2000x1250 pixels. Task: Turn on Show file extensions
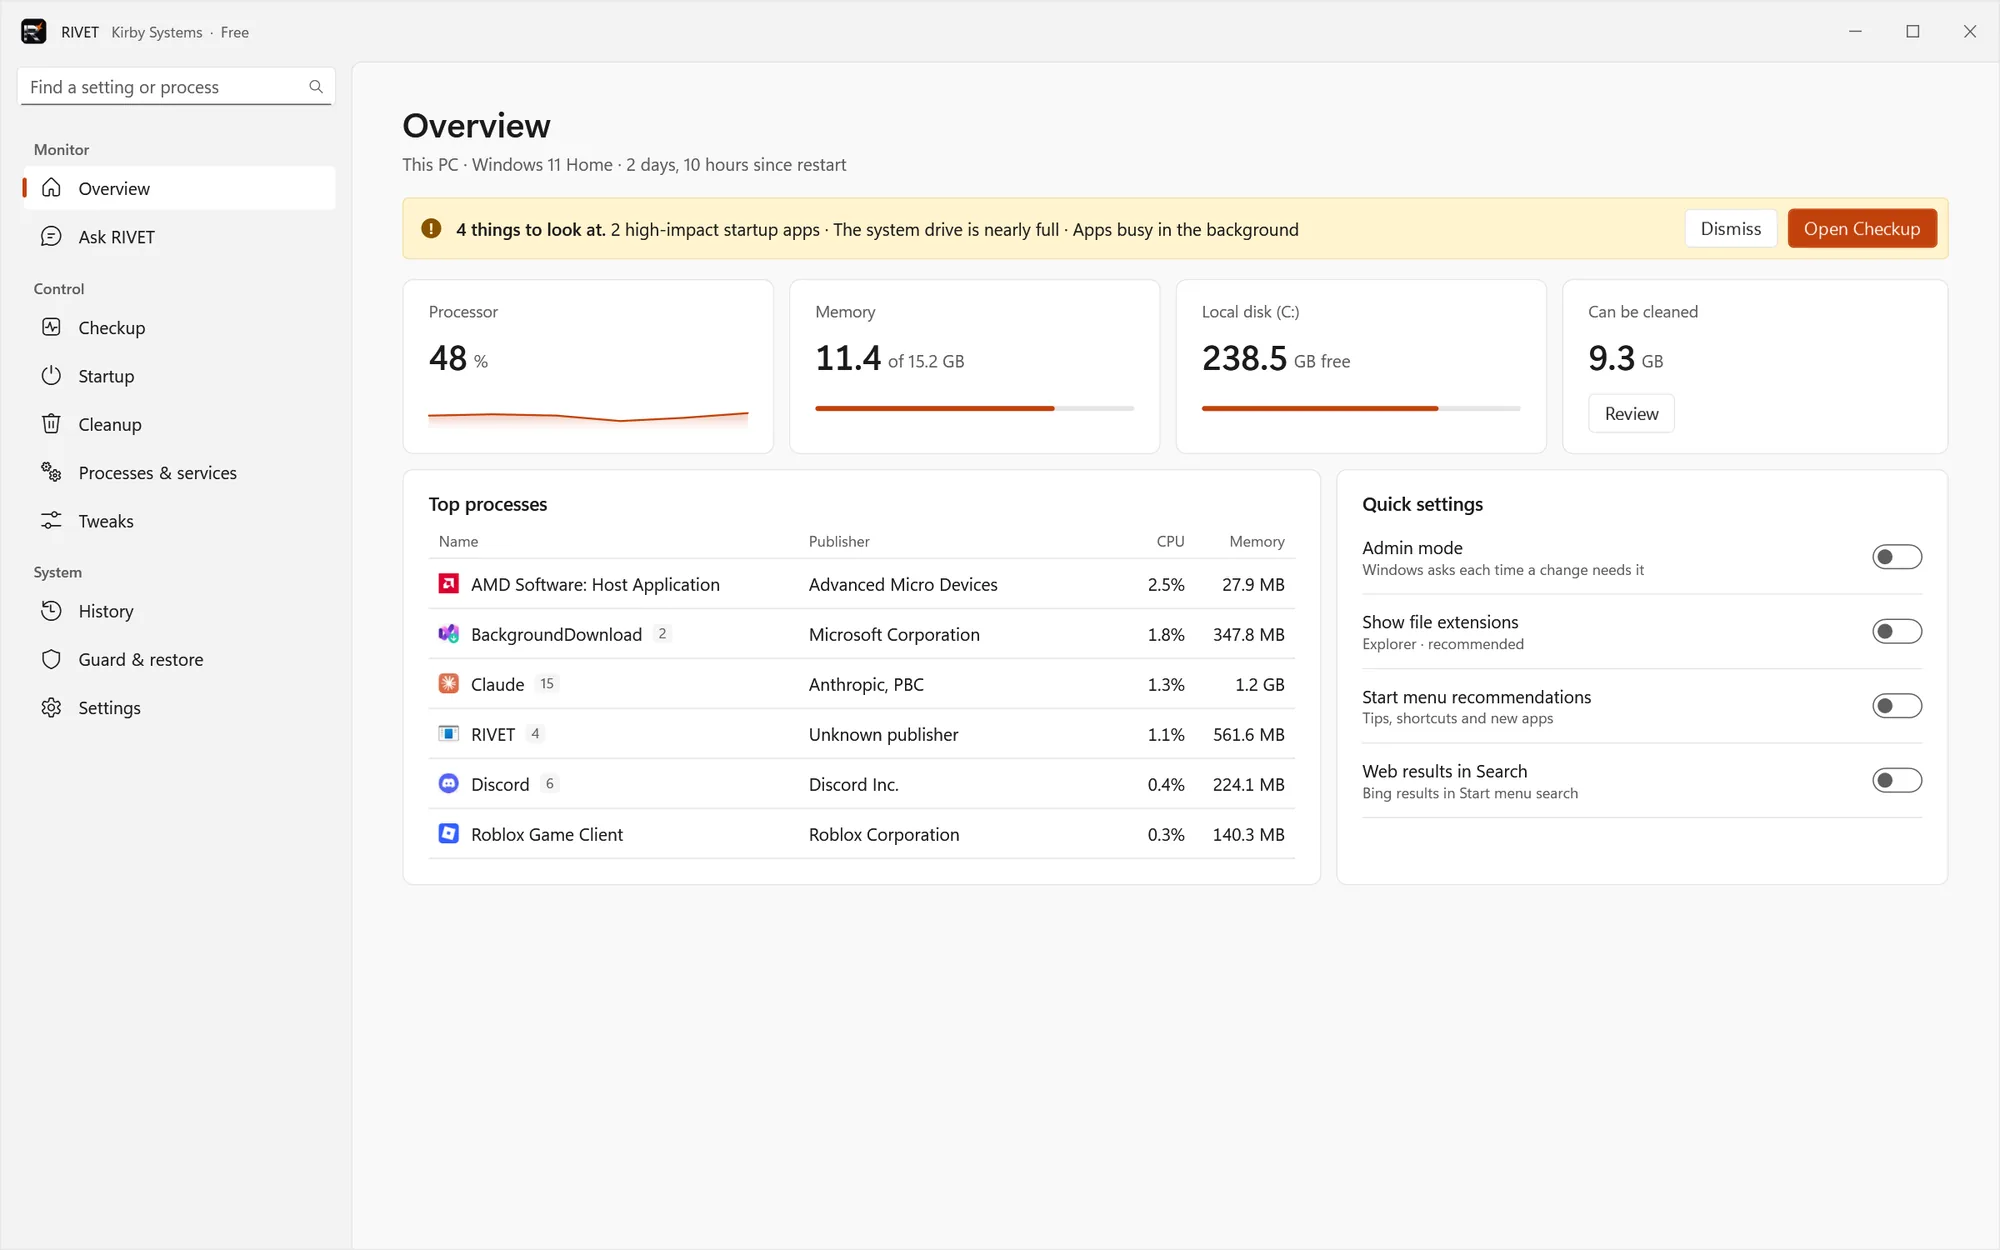pyautogui.click(x=1897, y=632)
